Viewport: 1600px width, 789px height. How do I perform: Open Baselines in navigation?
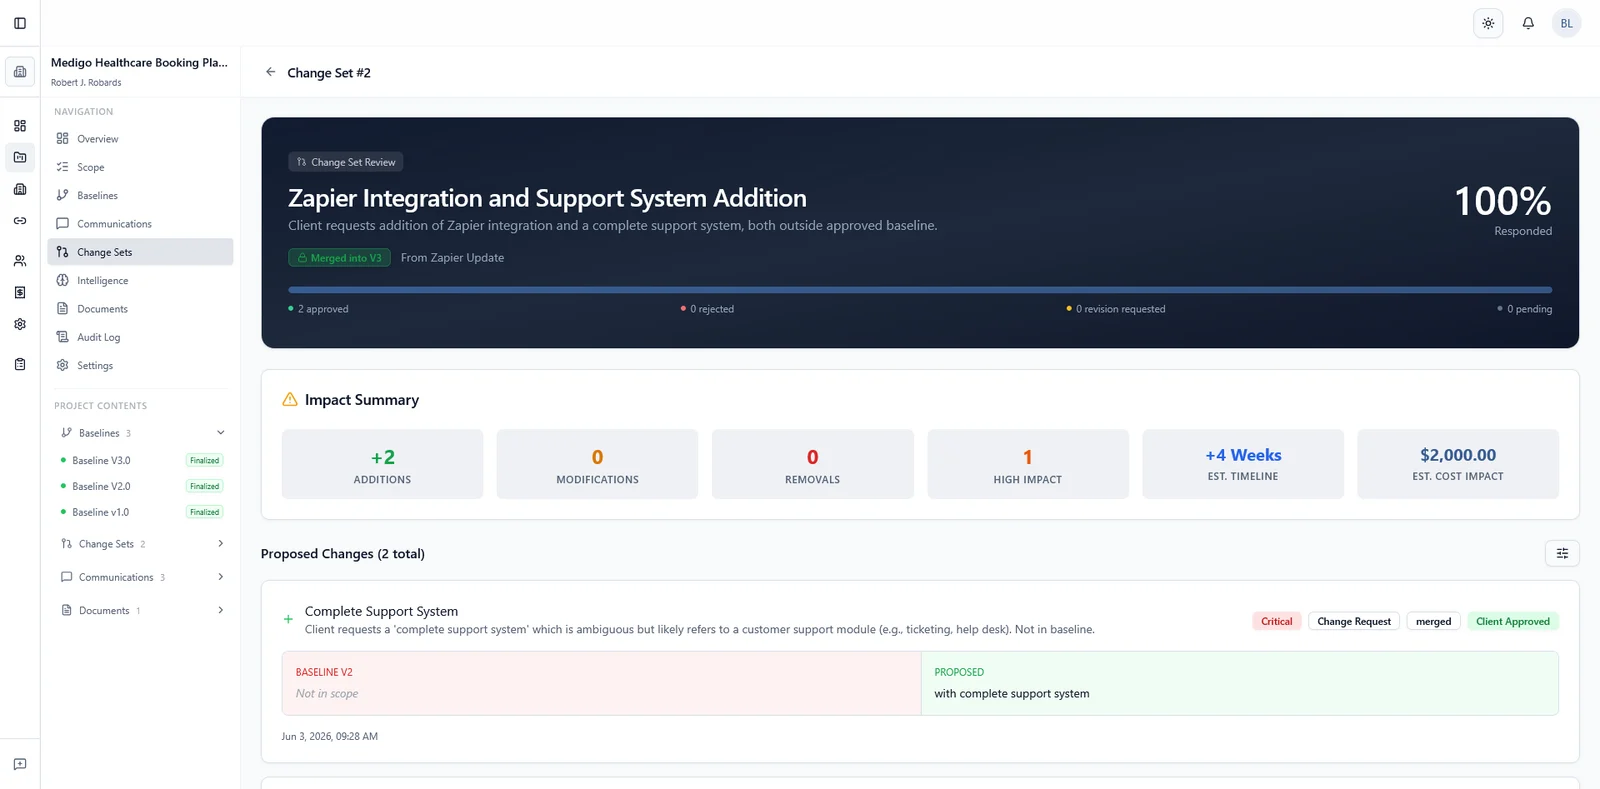(x=140, y=195)
